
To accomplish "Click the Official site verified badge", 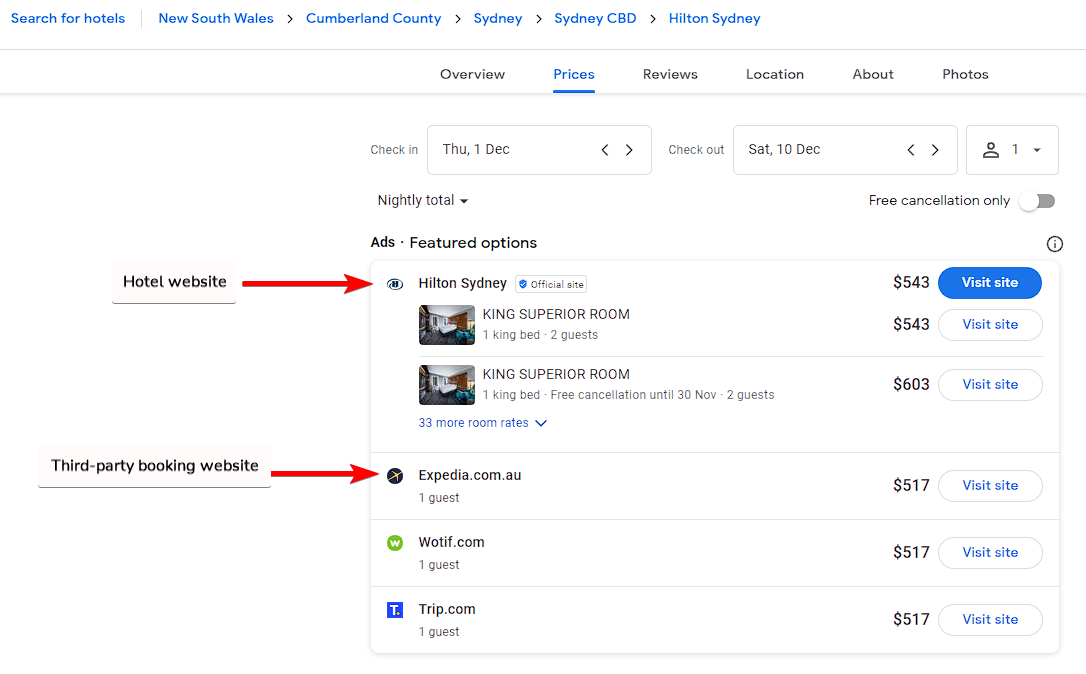I will 550,284.
